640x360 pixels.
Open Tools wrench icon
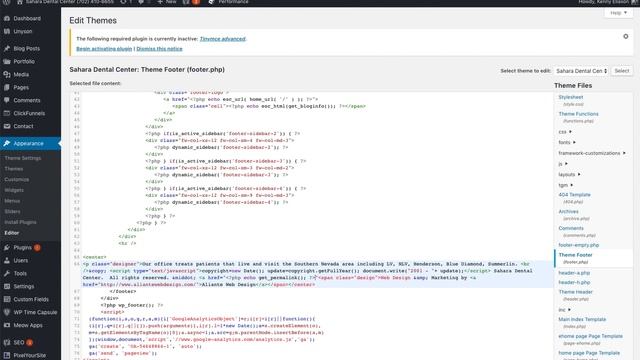pyautogui.click(x=7, y=273)
